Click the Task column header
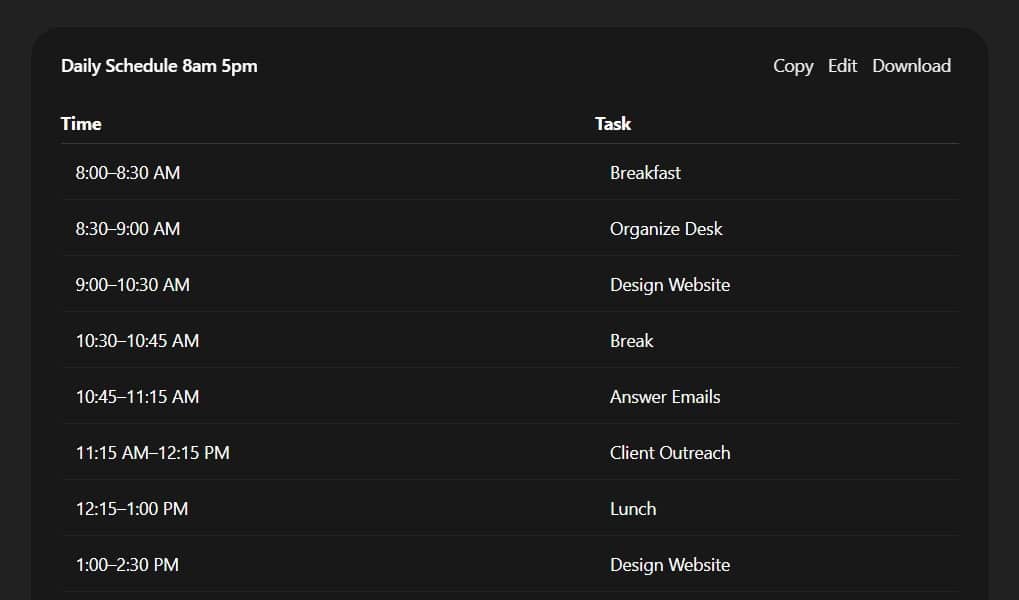1019x600 pixels. 613,124
